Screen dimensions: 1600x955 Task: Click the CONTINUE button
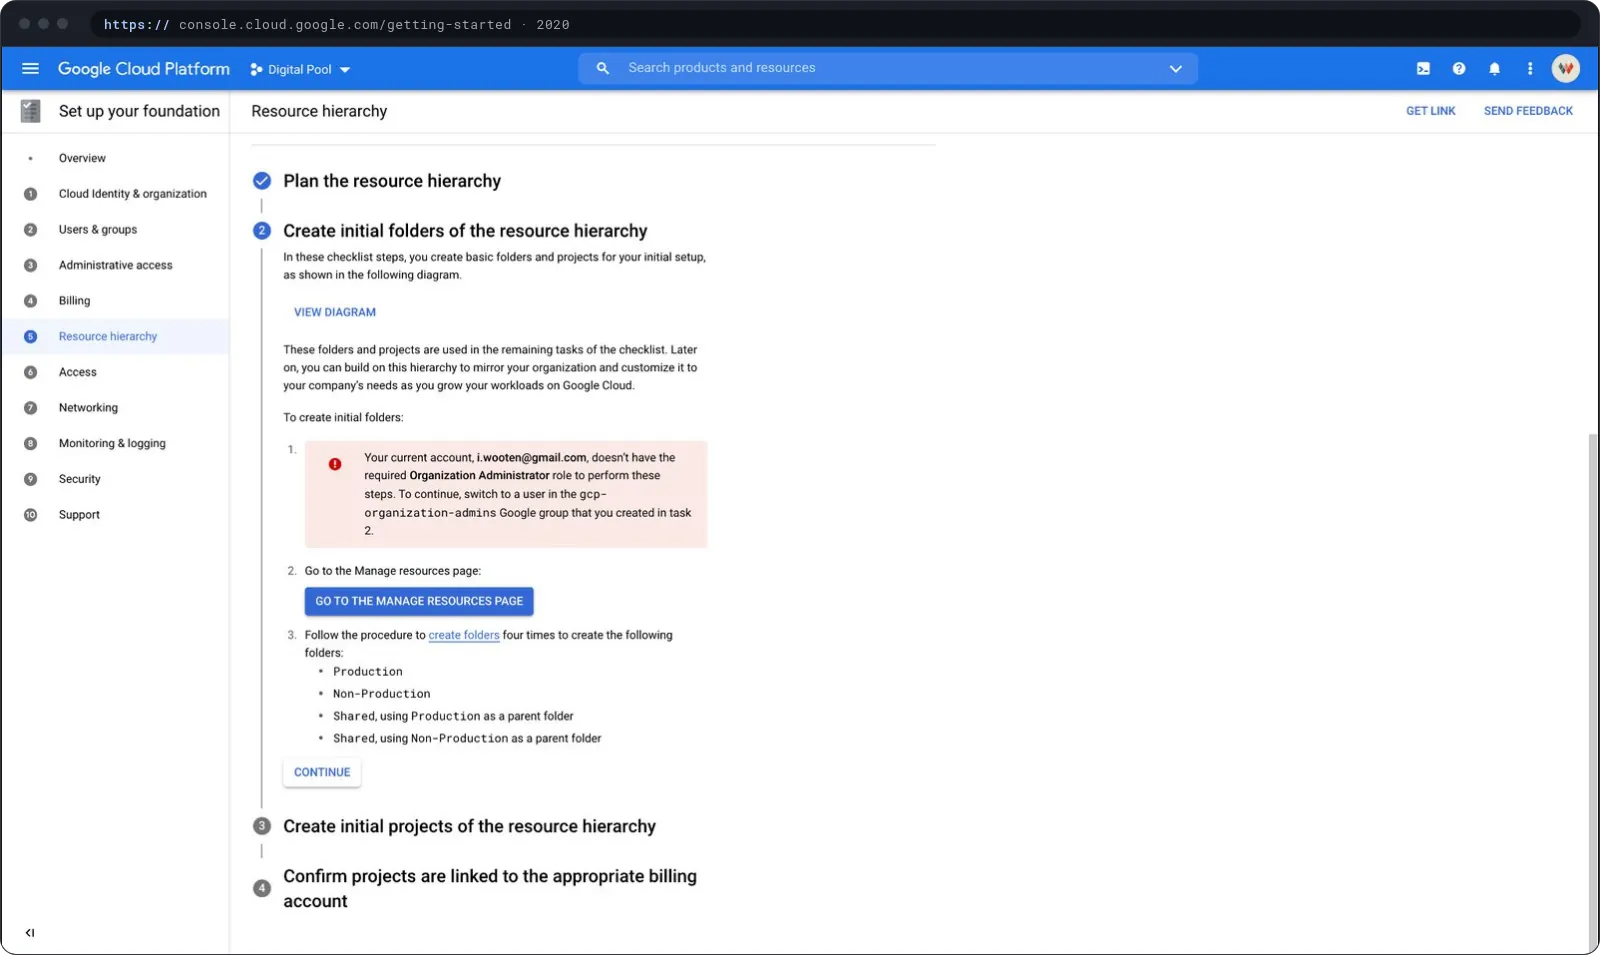[322, 773]
